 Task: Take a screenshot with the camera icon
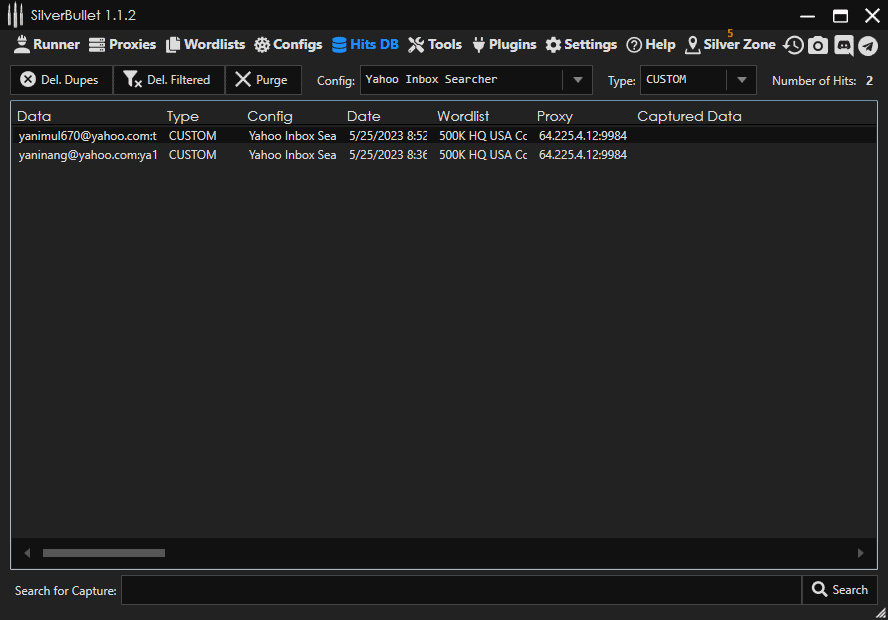click(818, 45)
